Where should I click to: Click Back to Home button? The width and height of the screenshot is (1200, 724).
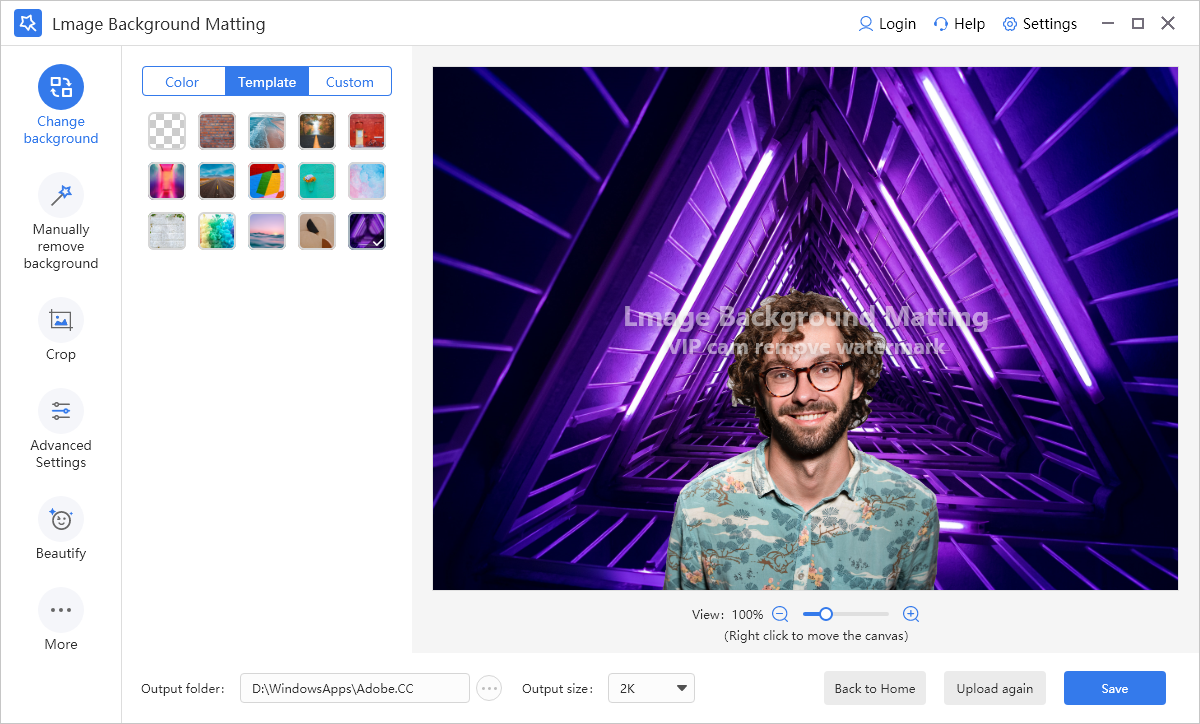point(875,688)
